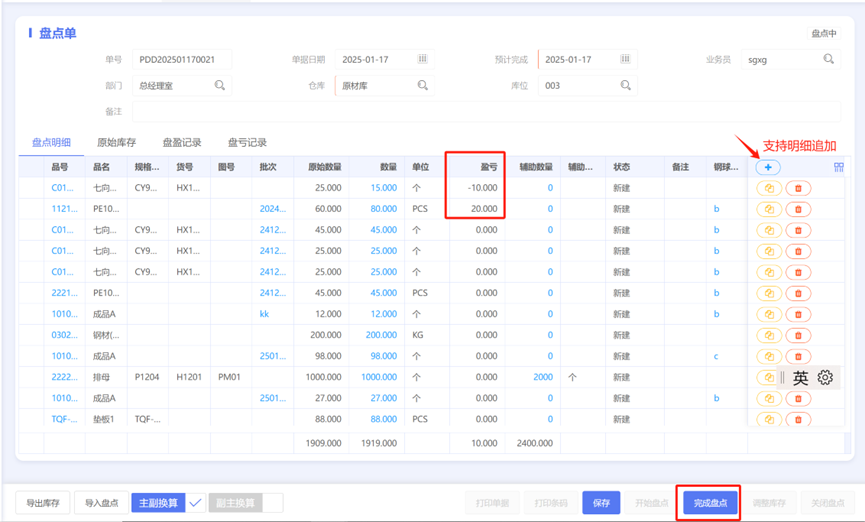Copy the row with 原始数量 60.000
This screenshot has height=522, width=865.
[769, 209]
